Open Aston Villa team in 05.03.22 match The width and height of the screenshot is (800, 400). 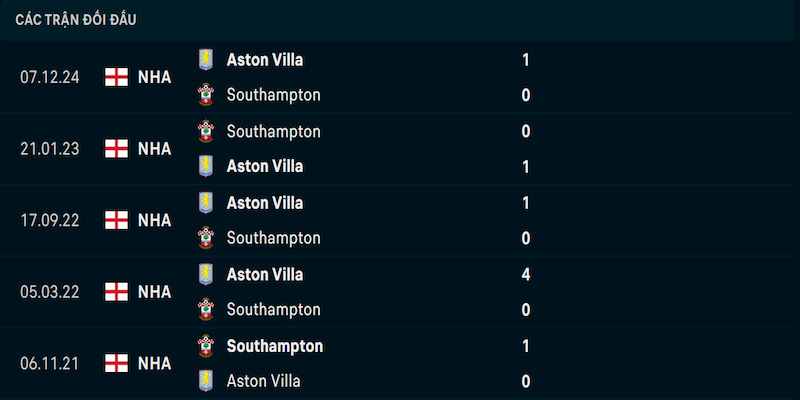tap(265, 274)
